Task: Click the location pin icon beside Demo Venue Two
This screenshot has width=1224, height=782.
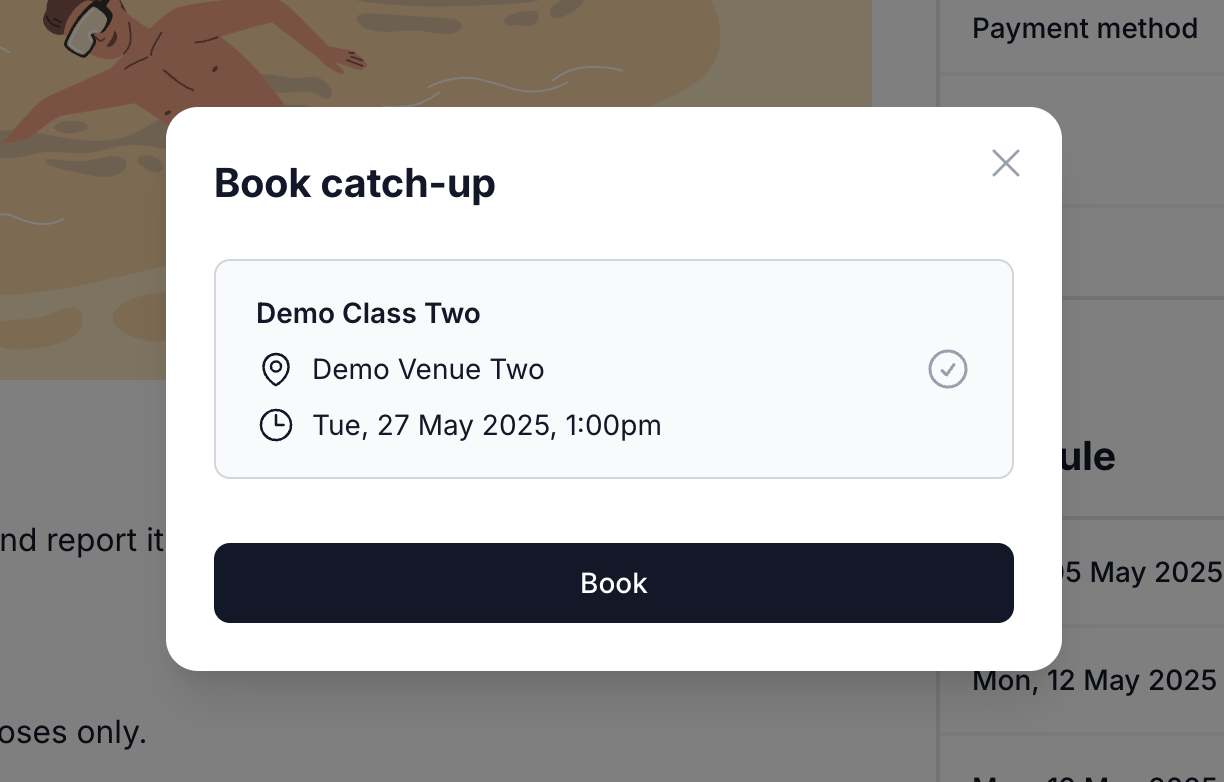Action: [275, 369]
